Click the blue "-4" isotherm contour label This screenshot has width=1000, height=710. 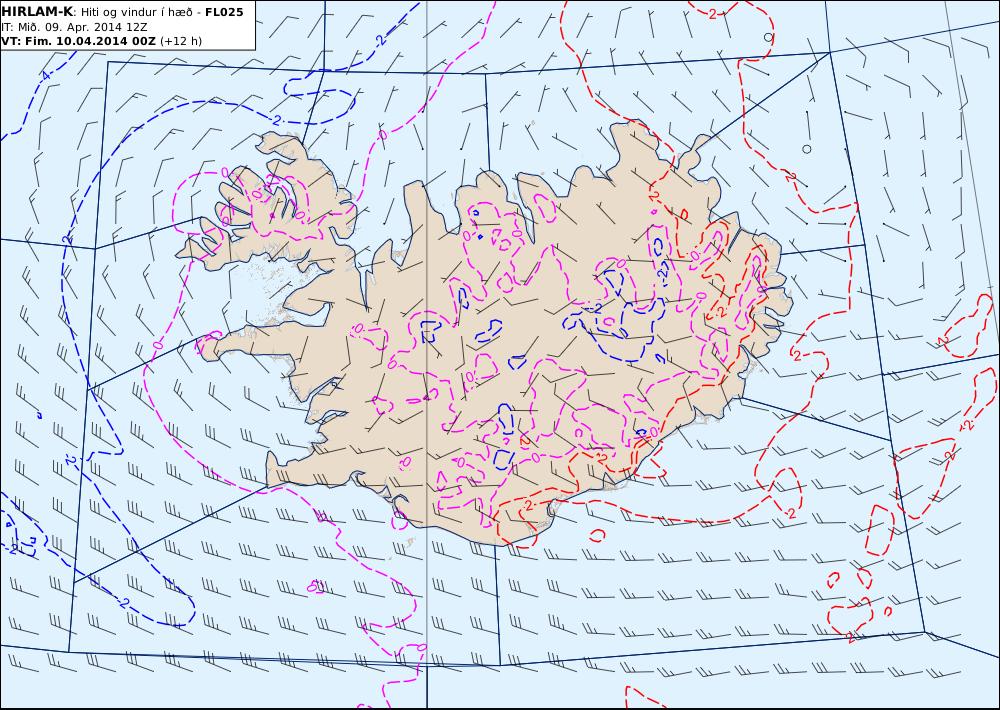44,77
